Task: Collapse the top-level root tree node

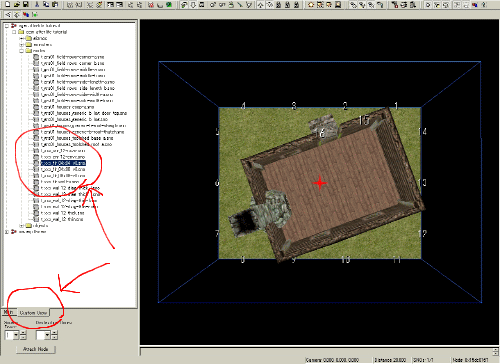Action: click(x=6, y=26)
